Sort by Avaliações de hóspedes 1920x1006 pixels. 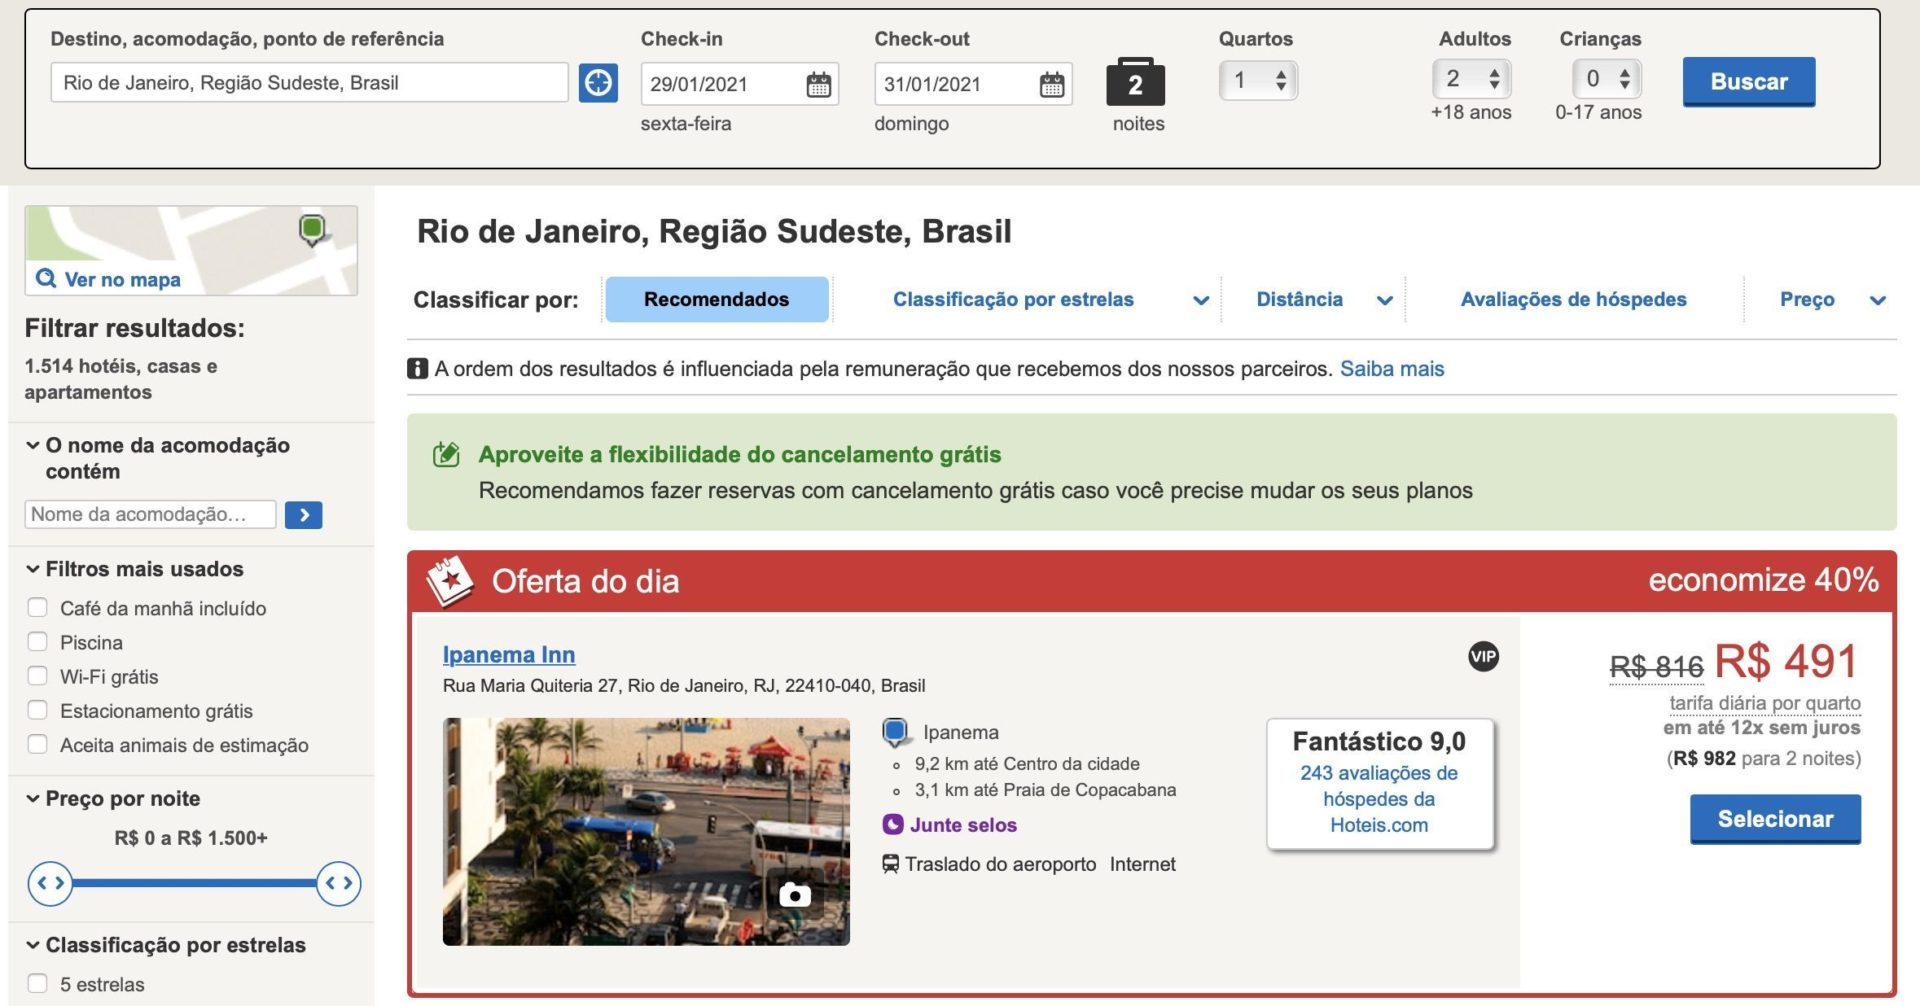tap(1573, 299)
